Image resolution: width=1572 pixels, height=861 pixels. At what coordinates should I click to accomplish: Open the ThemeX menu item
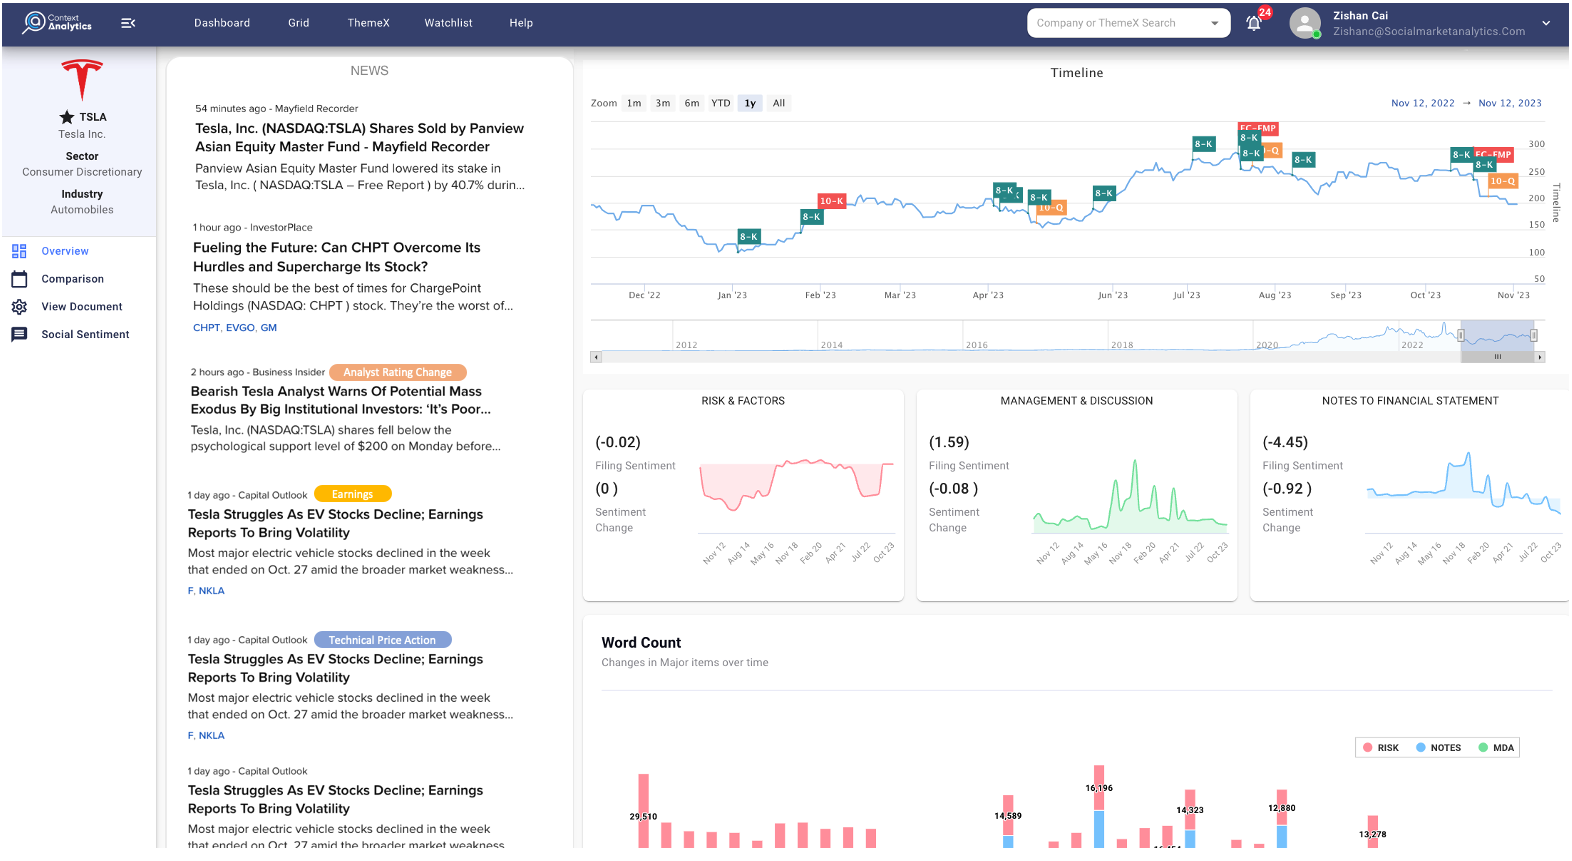click(368, 23)
